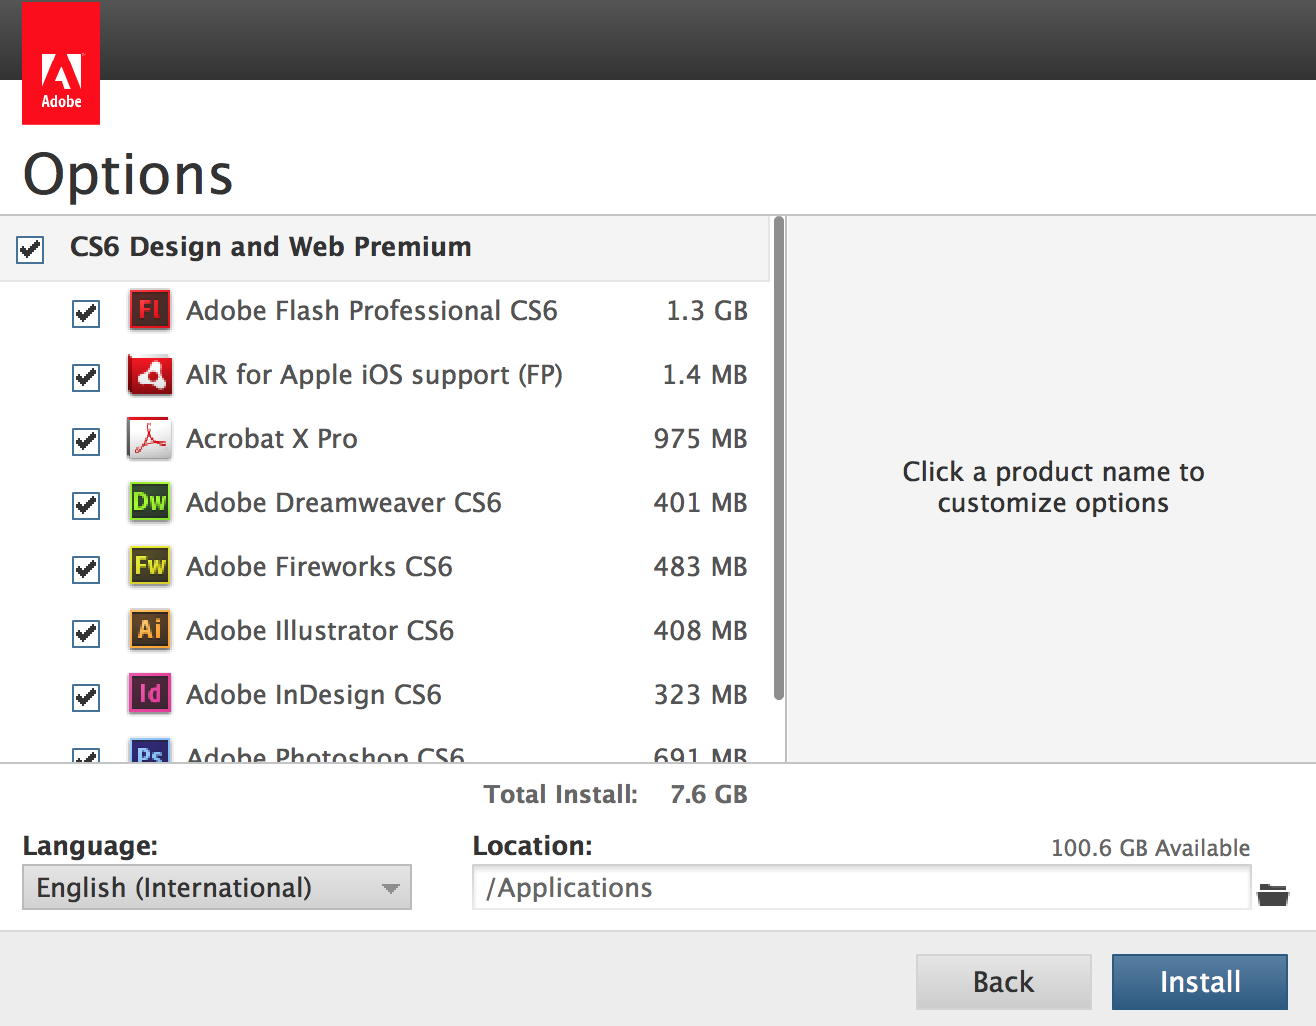Click the InDesign CS6 icon
This screenshot has width=1316, height=1026.
[150, 694]
